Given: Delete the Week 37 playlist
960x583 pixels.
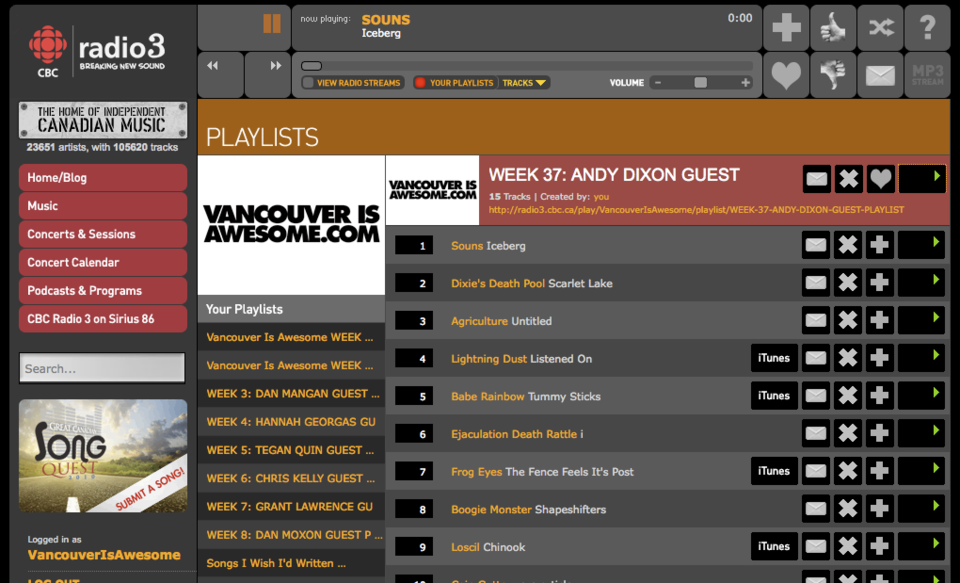Looking at the screenshot, I should [849, 179].
